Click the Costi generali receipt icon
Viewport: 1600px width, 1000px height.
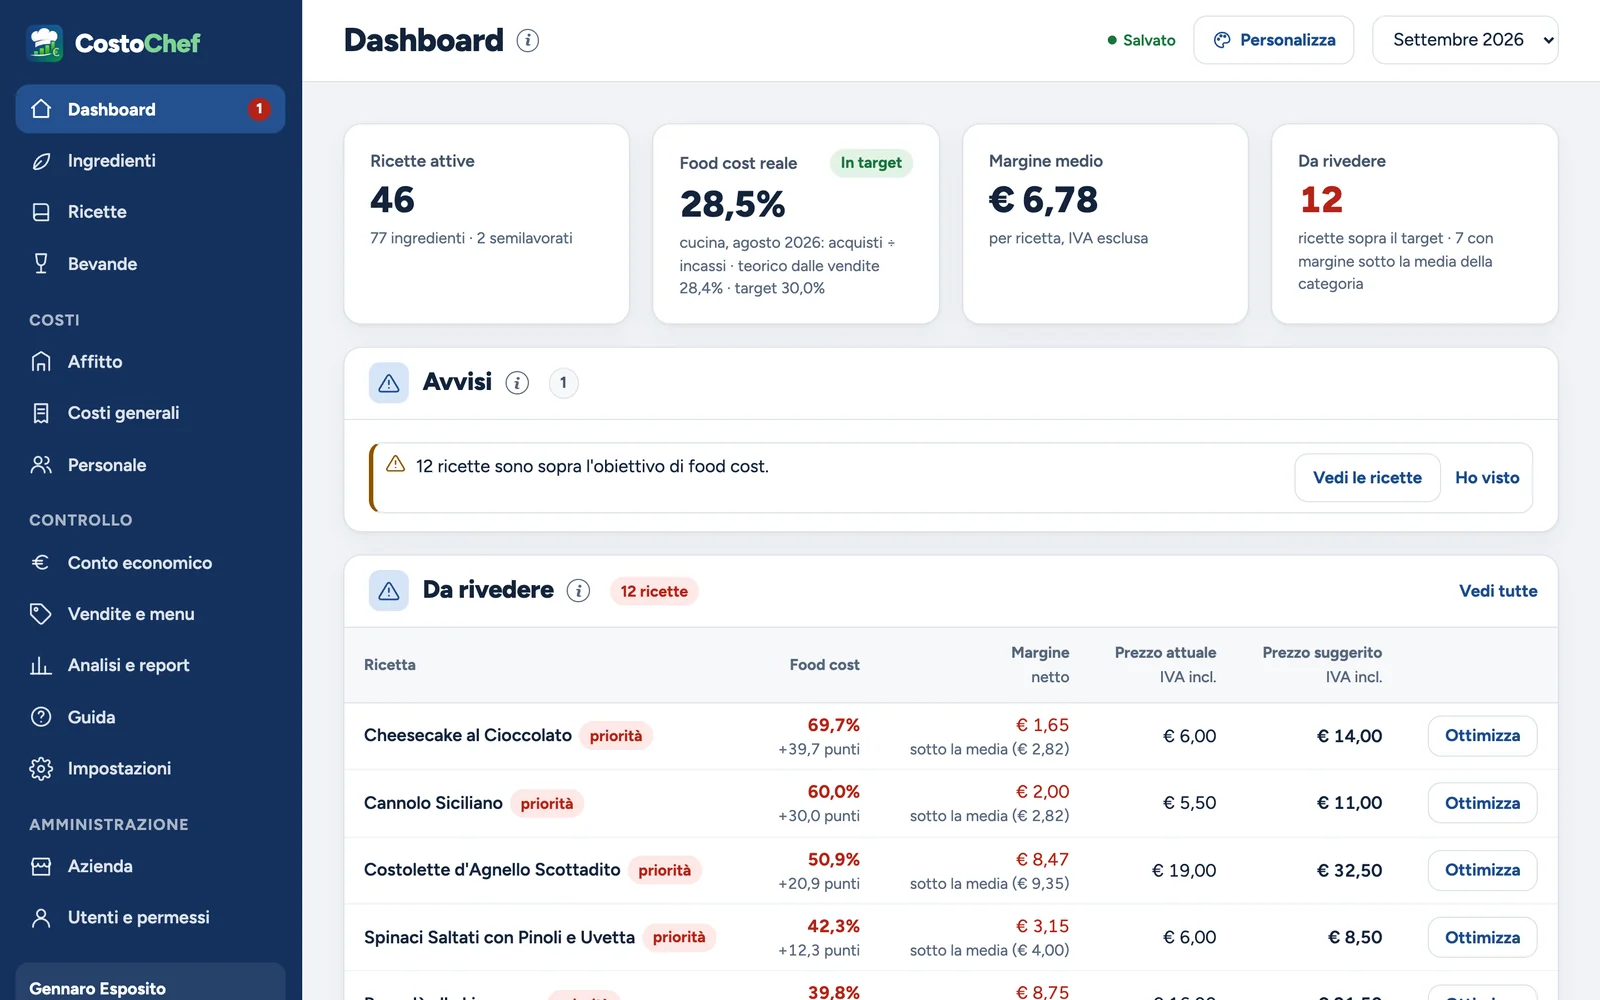point(41,413)
